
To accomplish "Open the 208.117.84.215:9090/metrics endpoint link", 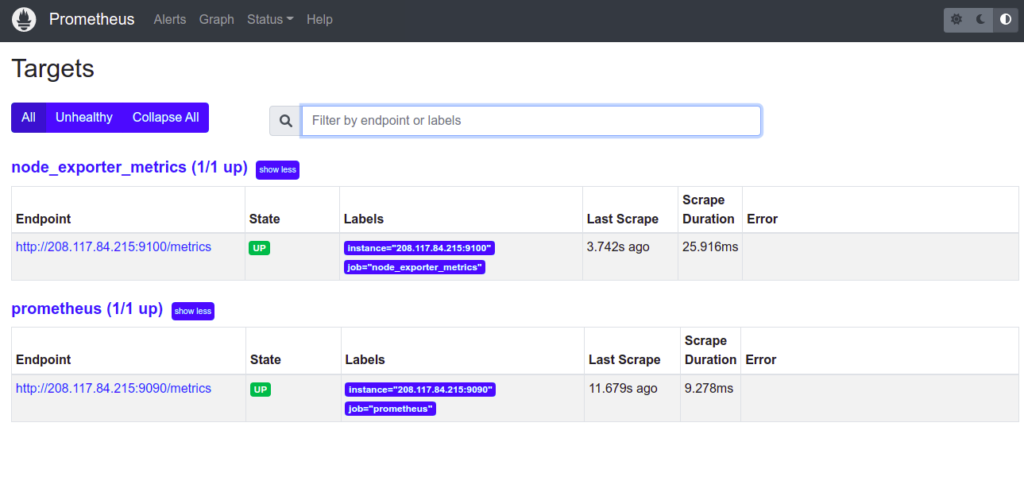I will coord(114,388).
